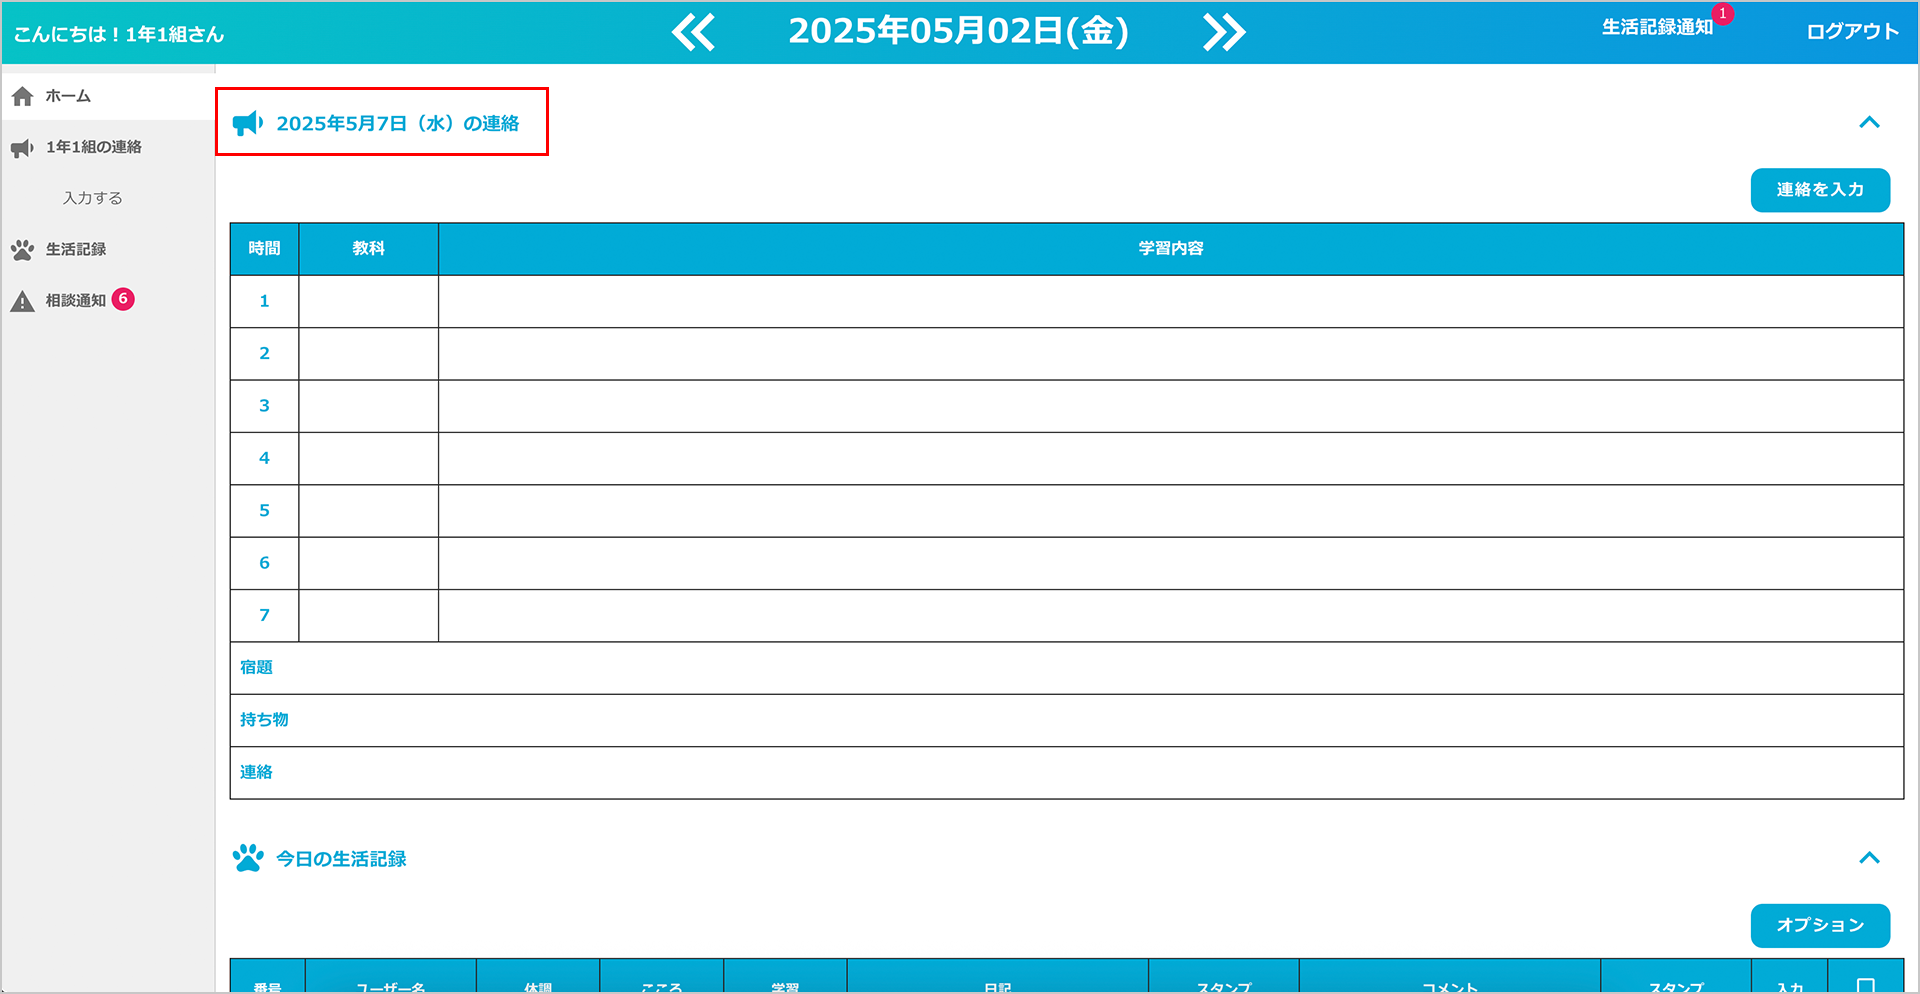
Task: Tick the select-all checkbox in table header
Action: point(1865,985)
